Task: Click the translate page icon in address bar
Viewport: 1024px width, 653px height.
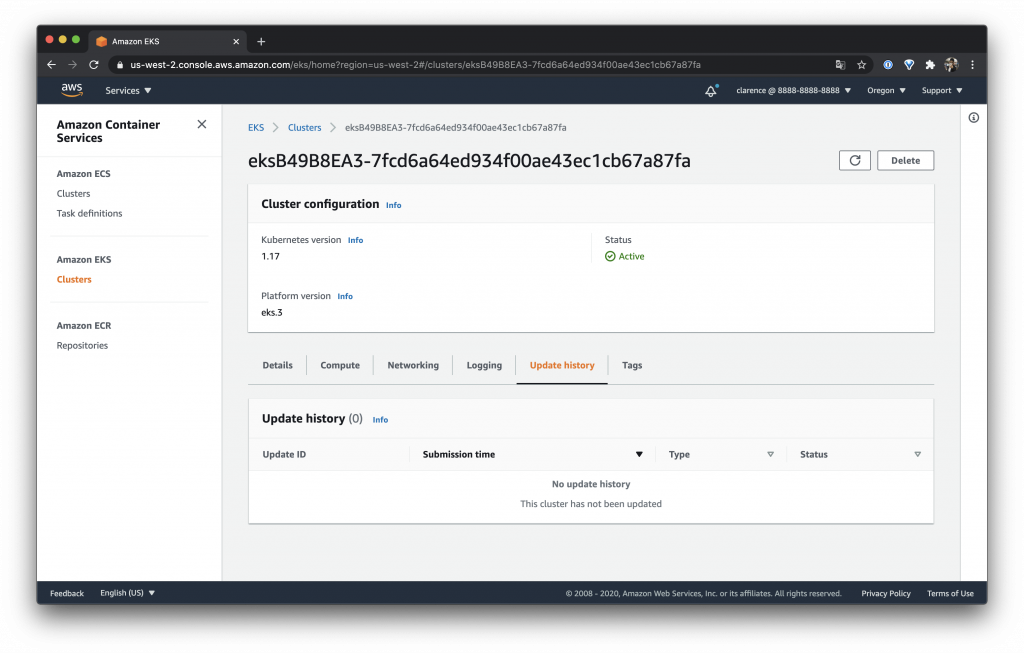Action: coord(840,65)
